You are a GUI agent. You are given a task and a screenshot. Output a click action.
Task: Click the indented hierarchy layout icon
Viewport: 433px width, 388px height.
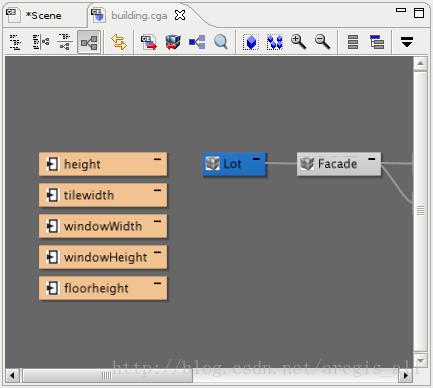click(x=377, y=42)
